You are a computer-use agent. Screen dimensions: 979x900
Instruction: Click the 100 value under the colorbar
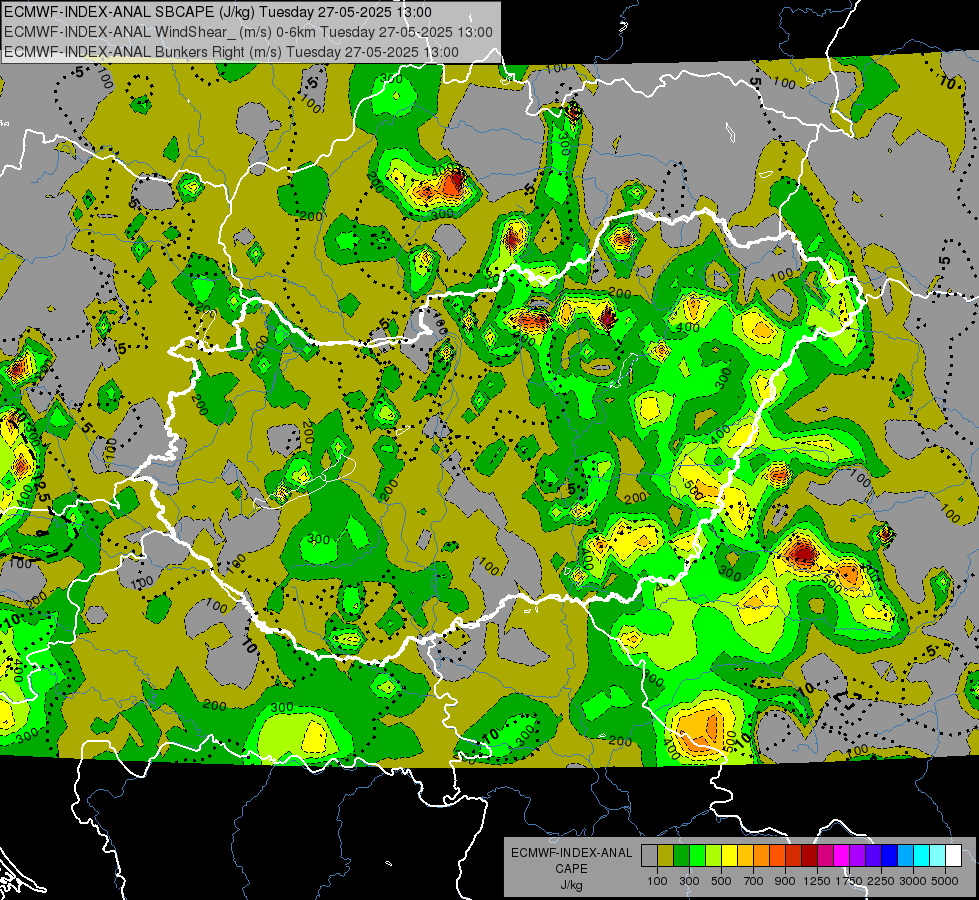(657, 881)
